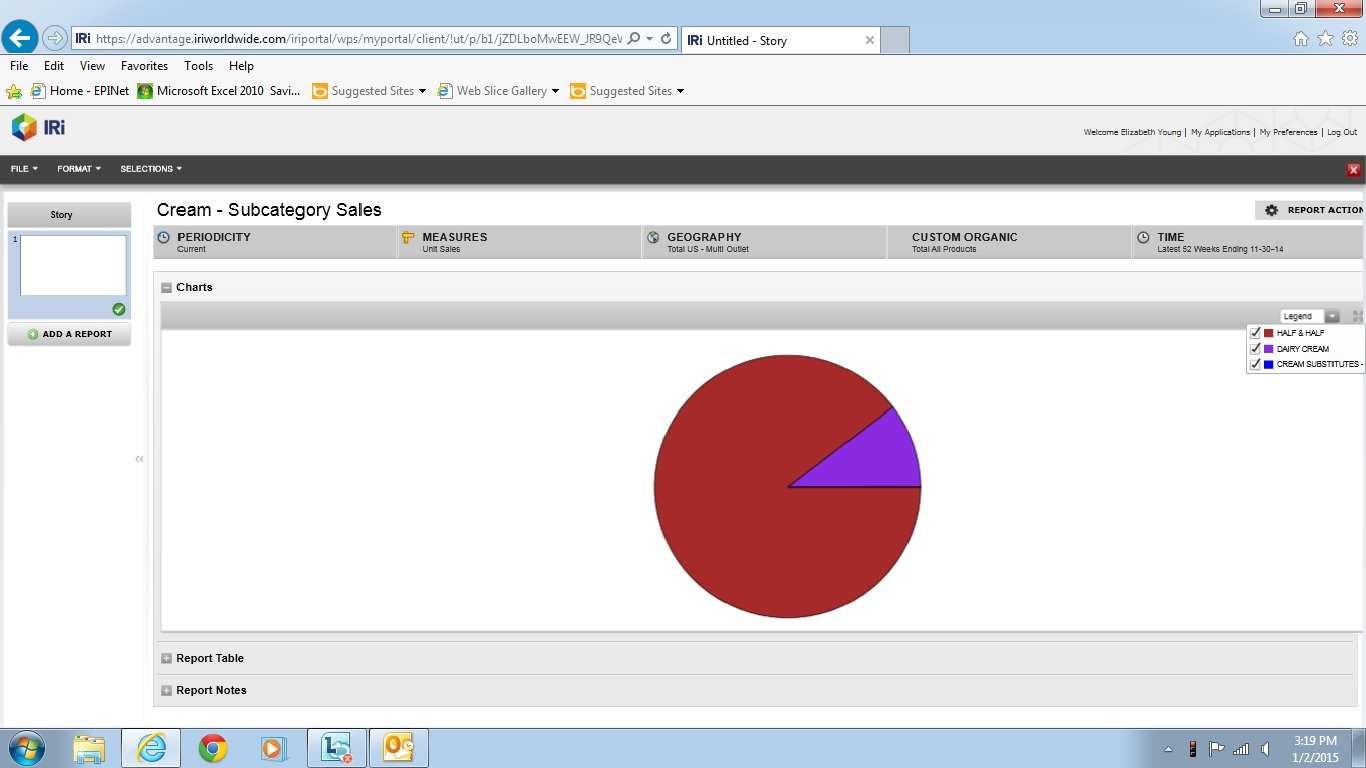Open Google Chrome from the taskbar
The width and height of the screenshot is (1366, 768).
pos(212,748)
